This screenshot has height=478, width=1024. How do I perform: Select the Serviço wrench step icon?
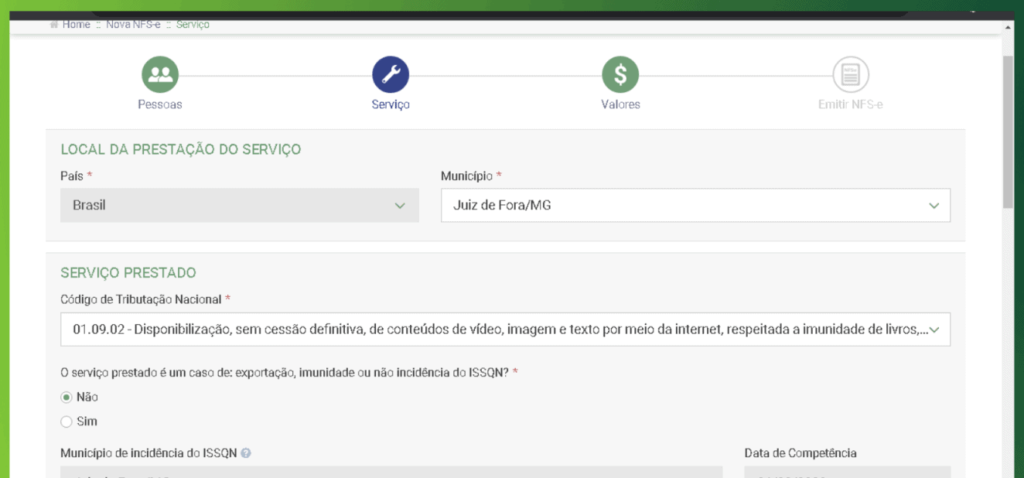[x=391, y=74]
